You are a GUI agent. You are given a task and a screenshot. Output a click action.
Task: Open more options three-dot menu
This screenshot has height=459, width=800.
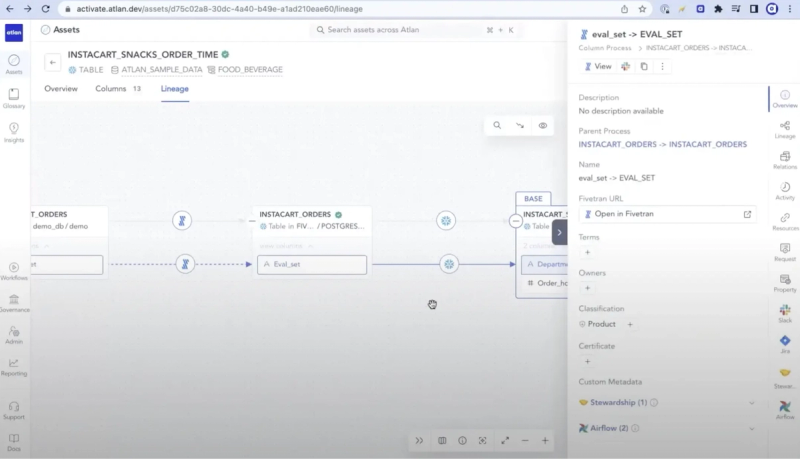click(x=663, y=66)
